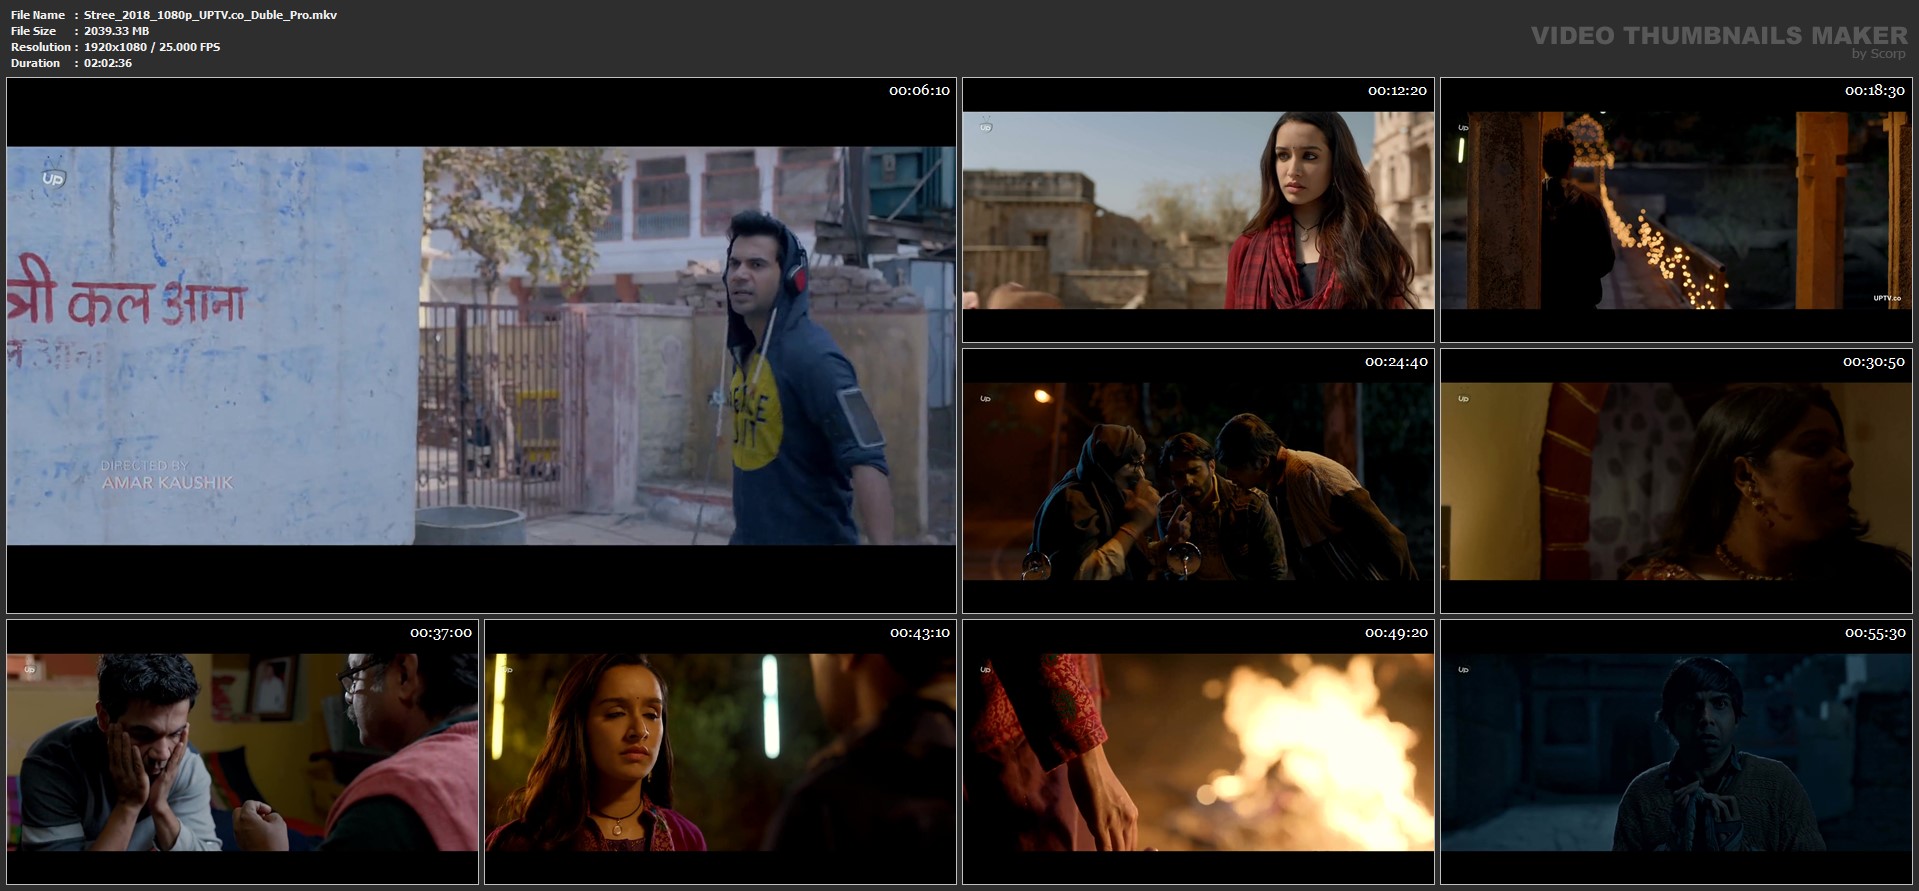
Task: Click the 00:06:10 timestamp text
Action: [x=919, y=91]
